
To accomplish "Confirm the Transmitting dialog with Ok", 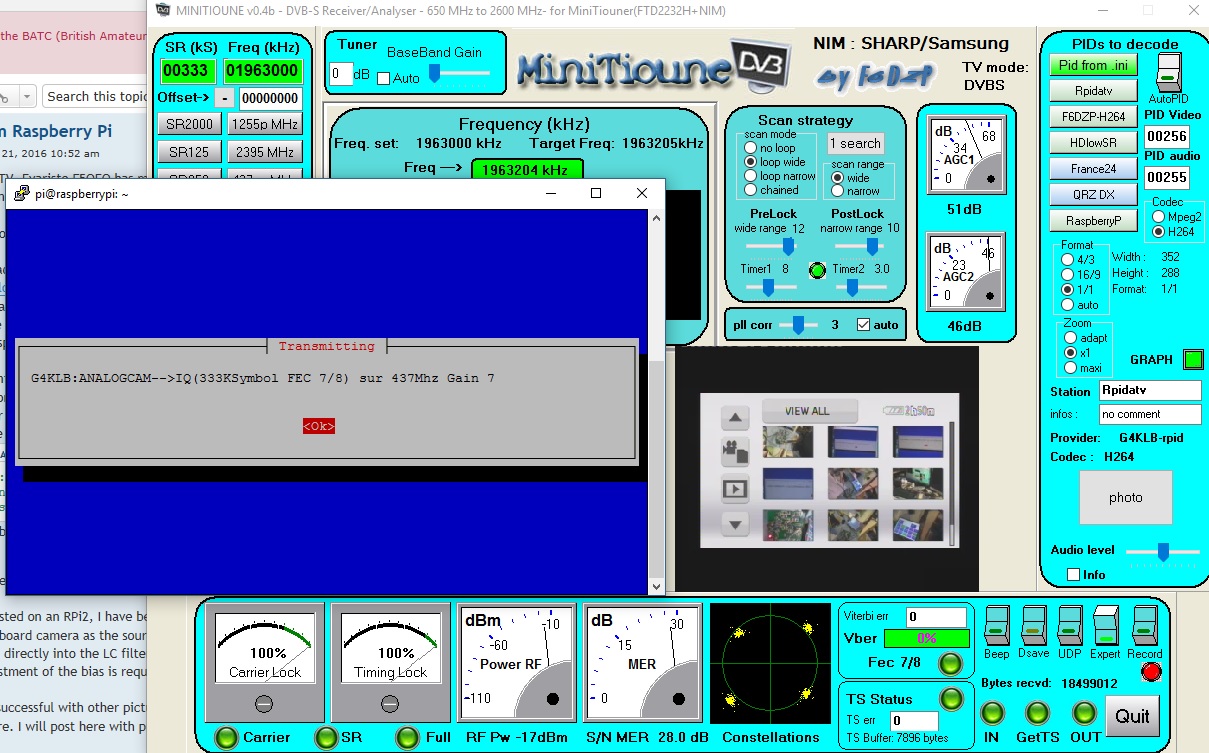I will [x=319, y=426].
